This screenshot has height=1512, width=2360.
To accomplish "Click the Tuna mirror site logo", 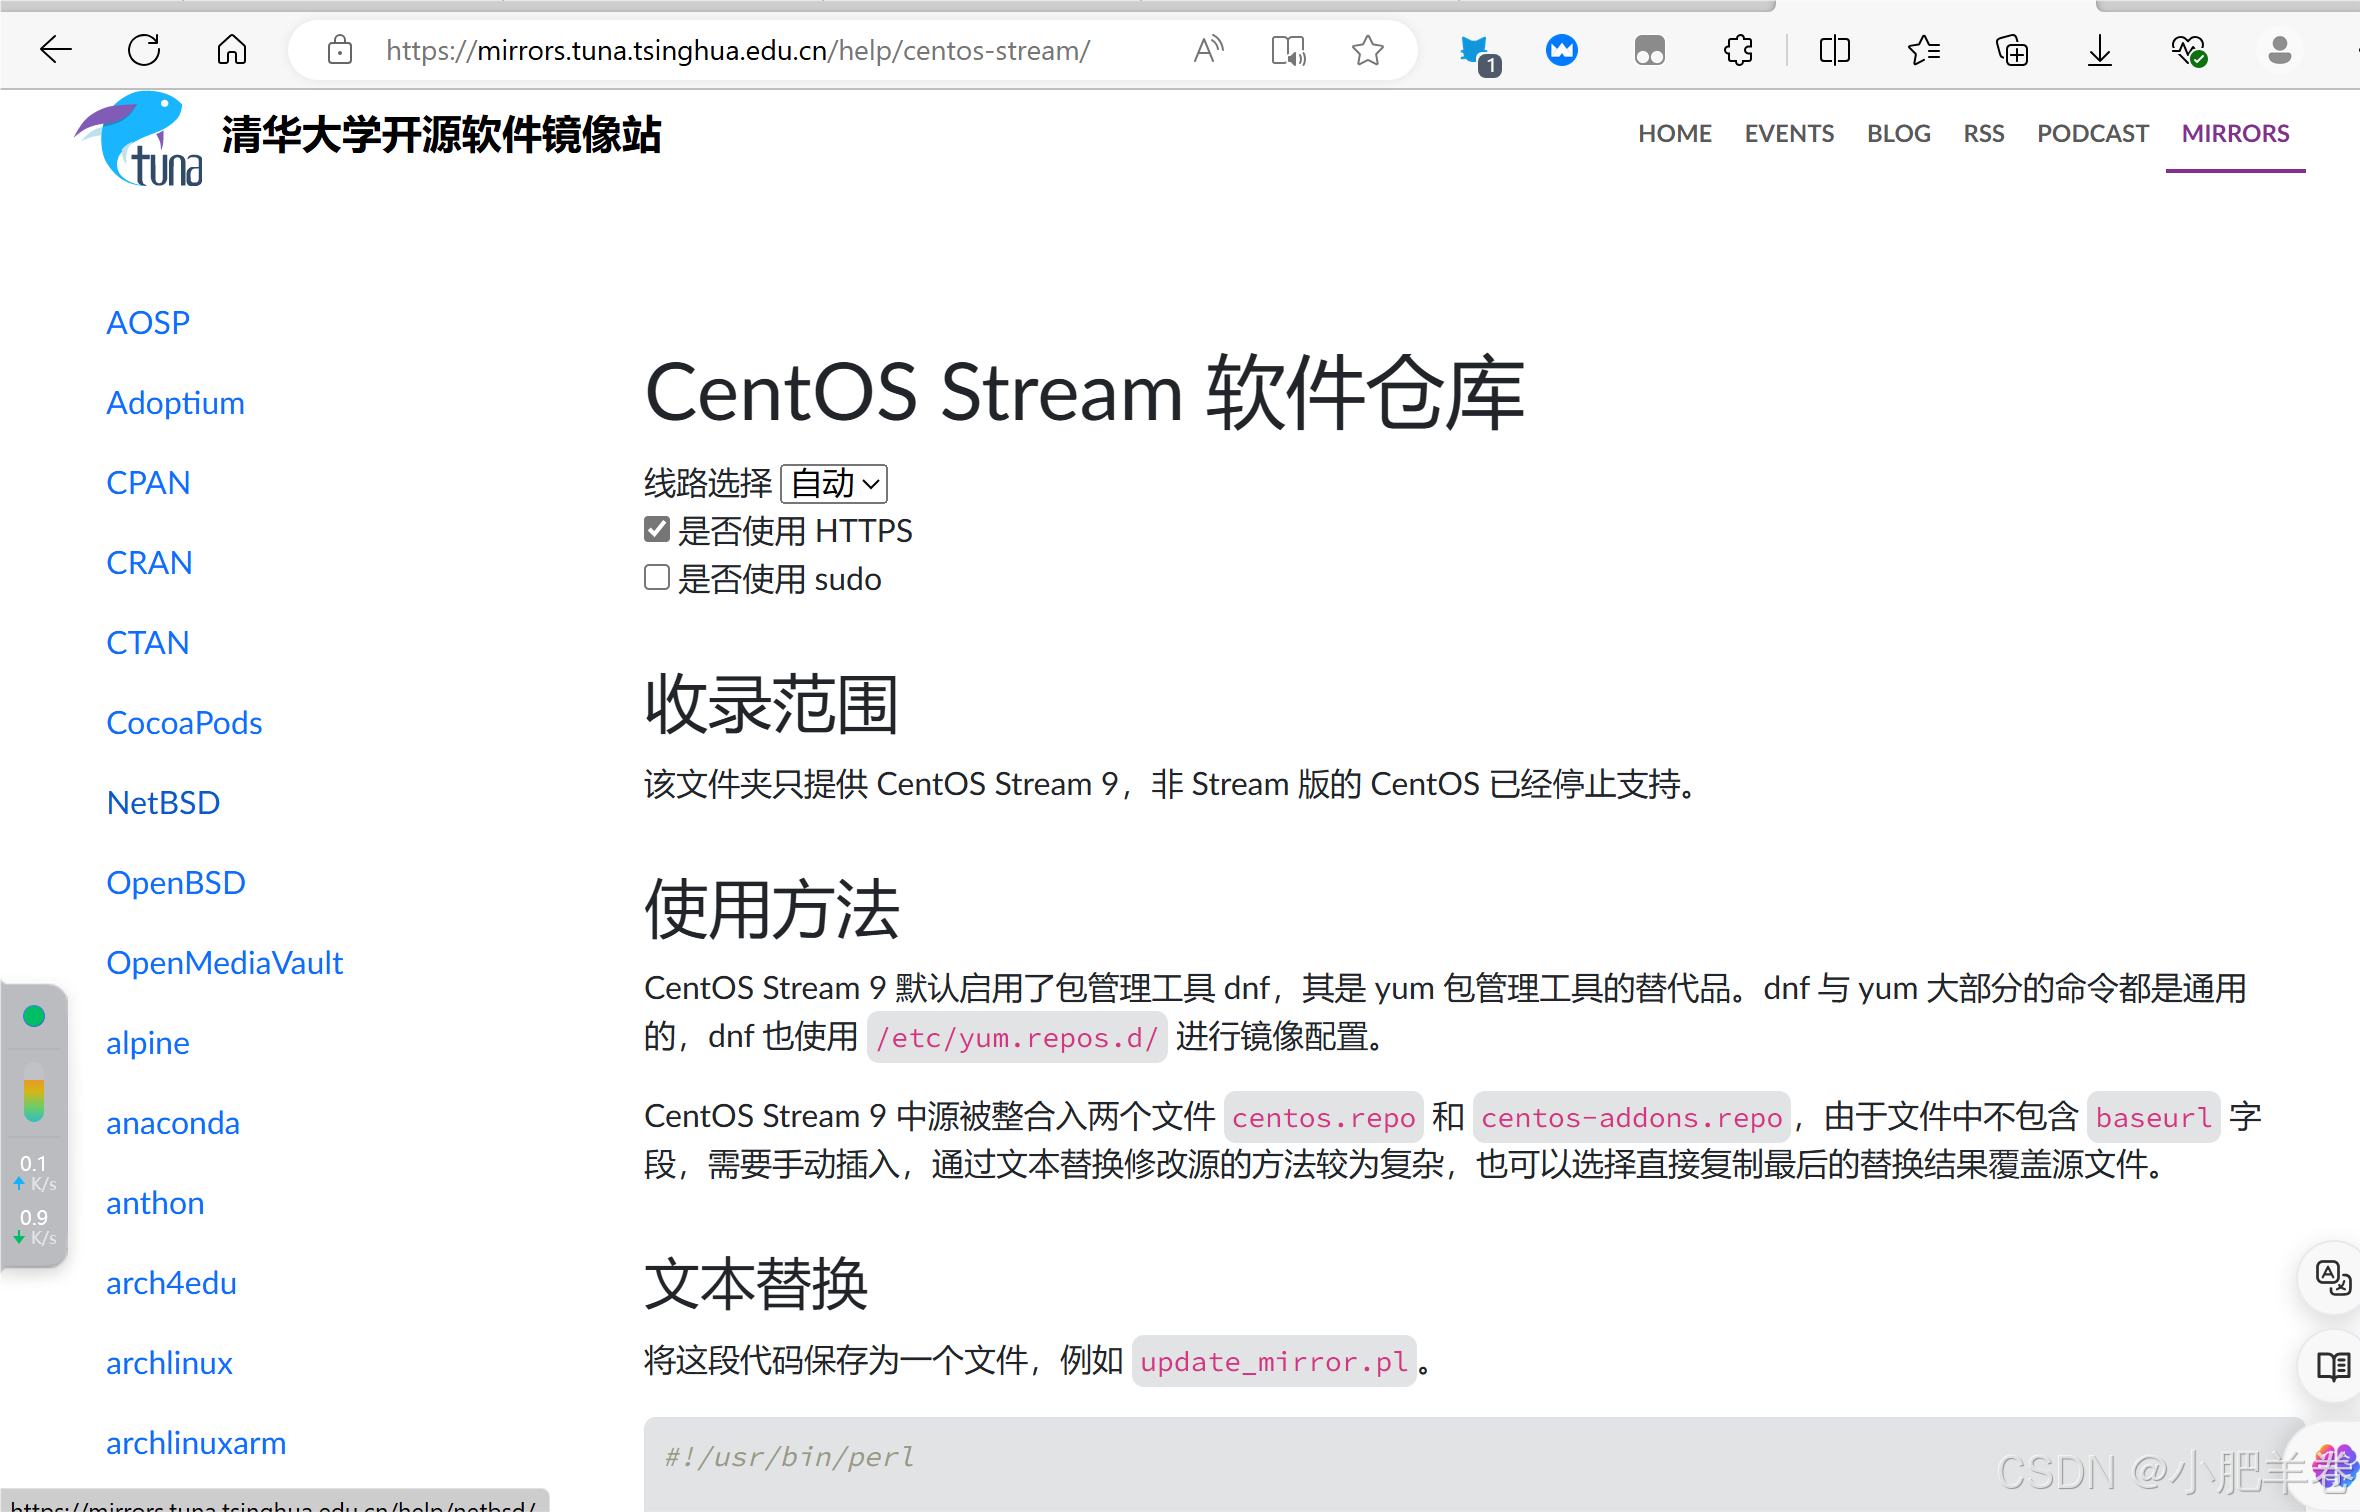I will coord(137,138).
